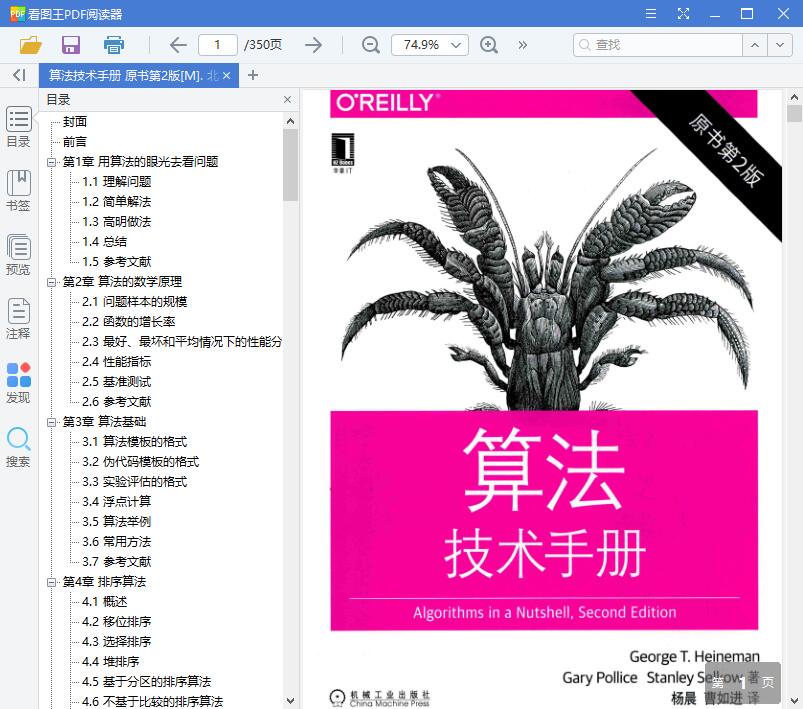Select 第2章 算法的数学原理 in outline
This screenshot has height=709, width=803.
pyautogui.click(x=122, y=281)
